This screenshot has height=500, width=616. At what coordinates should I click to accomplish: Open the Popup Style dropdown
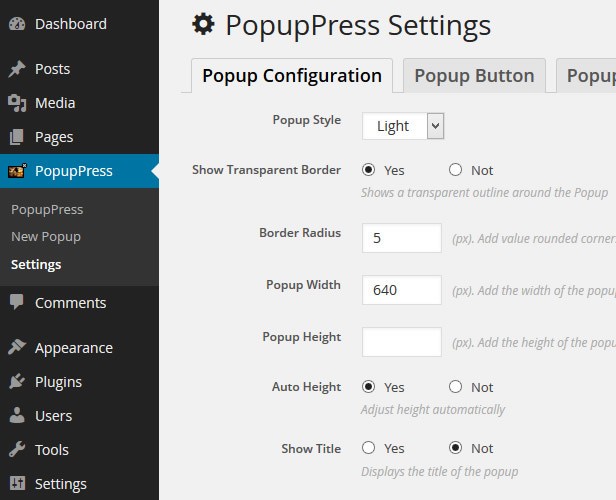pyautogui.click(x=403, y=126)
